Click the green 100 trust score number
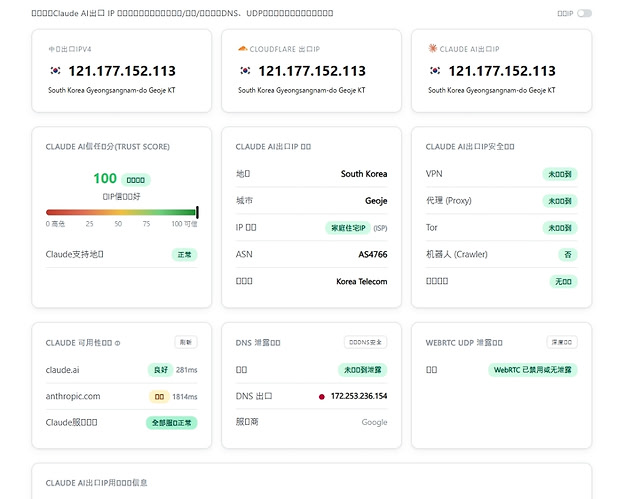The image size is (642, 499). (x=105, y=178)
